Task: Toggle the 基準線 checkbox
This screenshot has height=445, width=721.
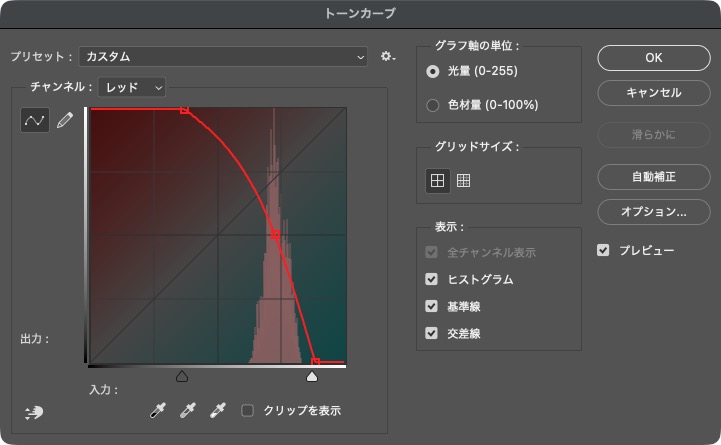Action: [x=431, y=306]
